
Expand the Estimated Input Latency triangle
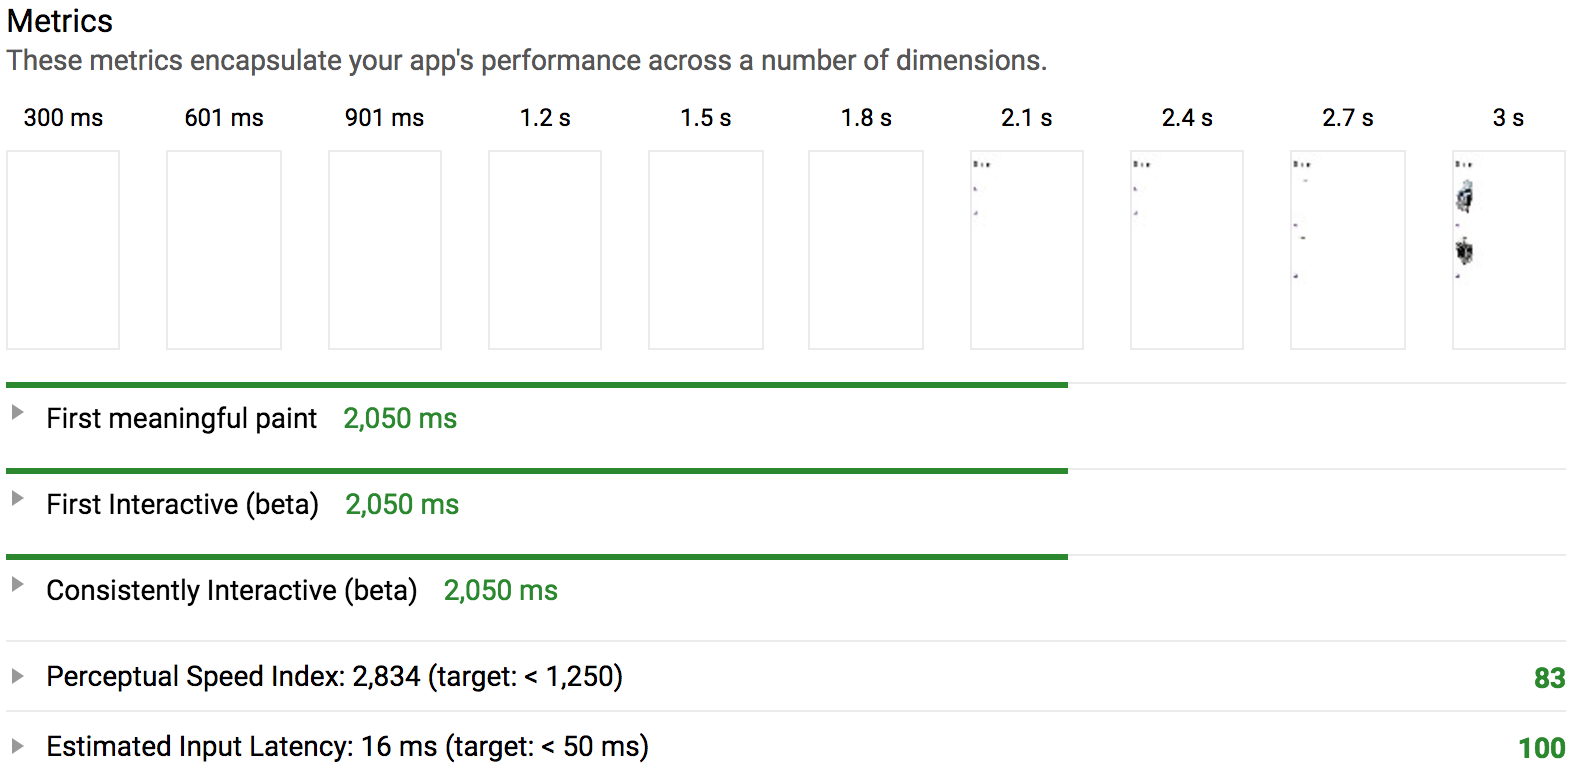tap(17, 746)
